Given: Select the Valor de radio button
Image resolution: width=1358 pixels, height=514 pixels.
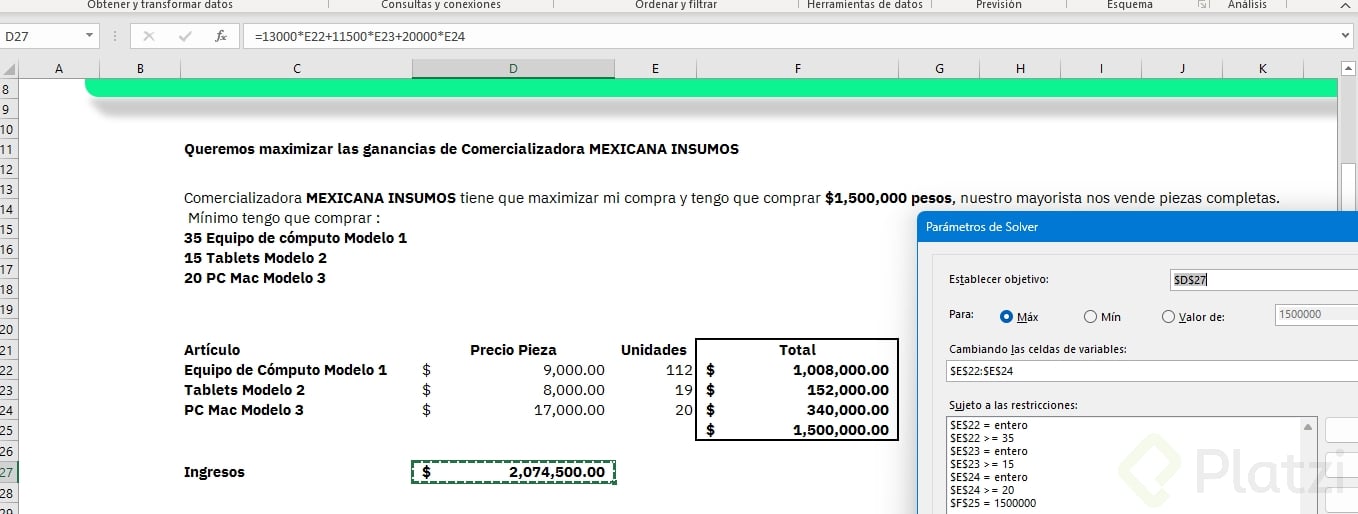Looking at the screenshot, I should (x=1168, y=316).
